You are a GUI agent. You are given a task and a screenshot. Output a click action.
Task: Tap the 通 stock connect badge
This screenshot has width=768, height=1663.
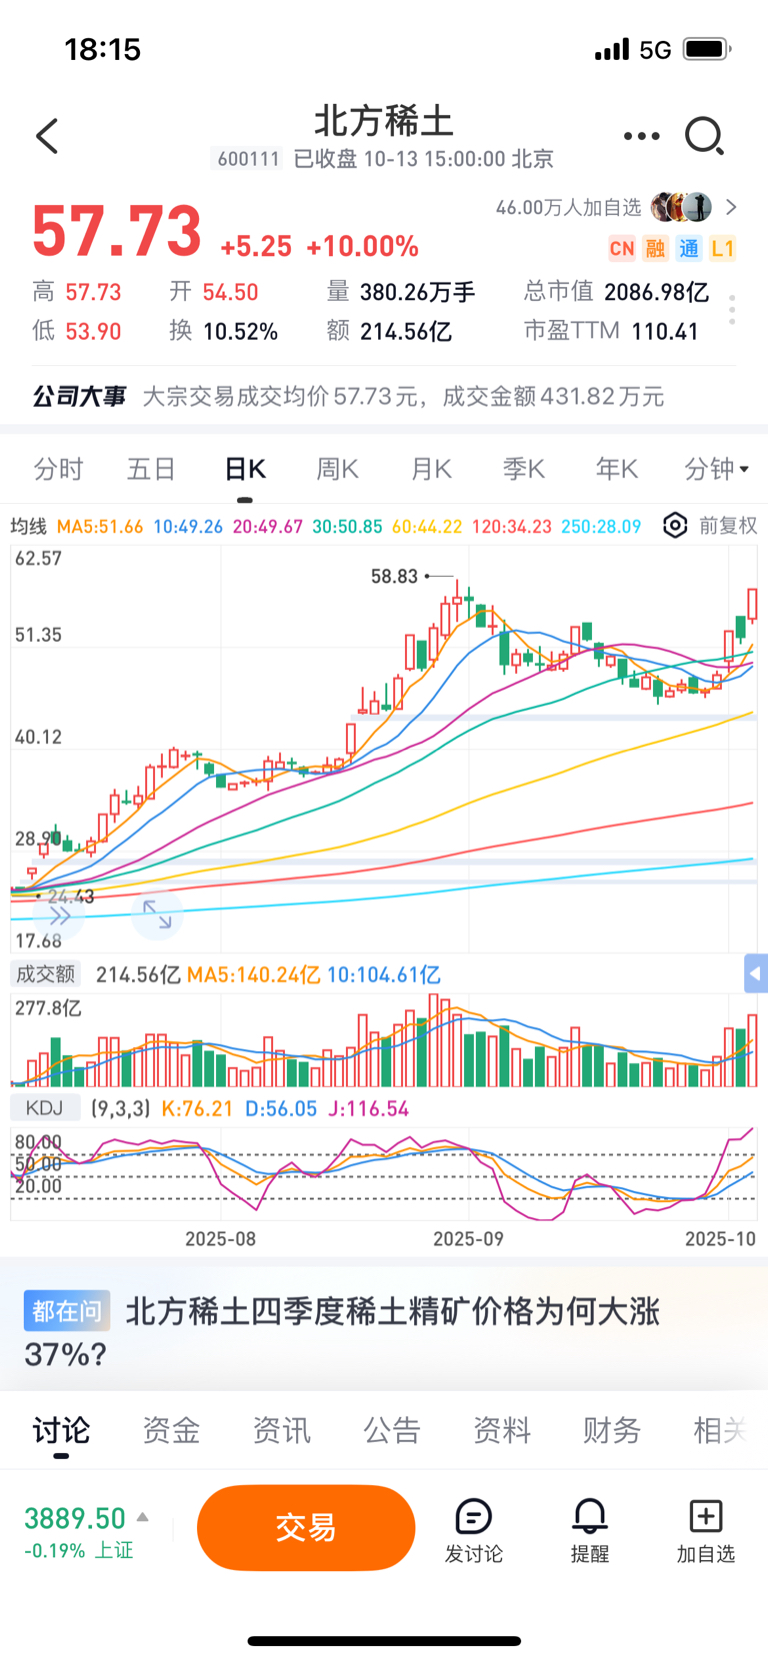[689, 249]
